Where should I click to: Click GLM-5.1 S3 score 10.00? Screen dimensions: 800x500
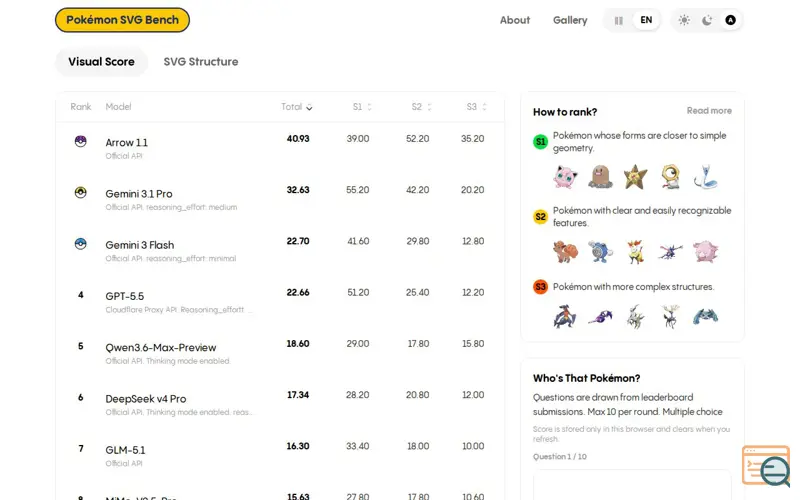pyautogui.click(x=473, y=446)
